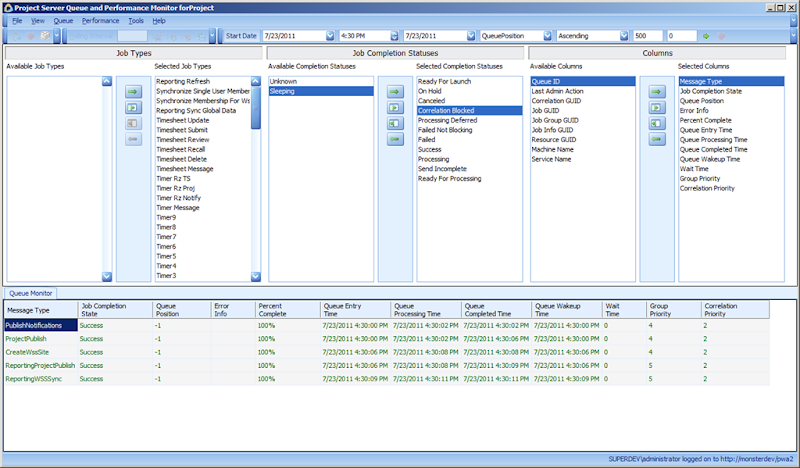
Task: Click add-all button in Job Types panel
Action: click(x=132, y=106)
